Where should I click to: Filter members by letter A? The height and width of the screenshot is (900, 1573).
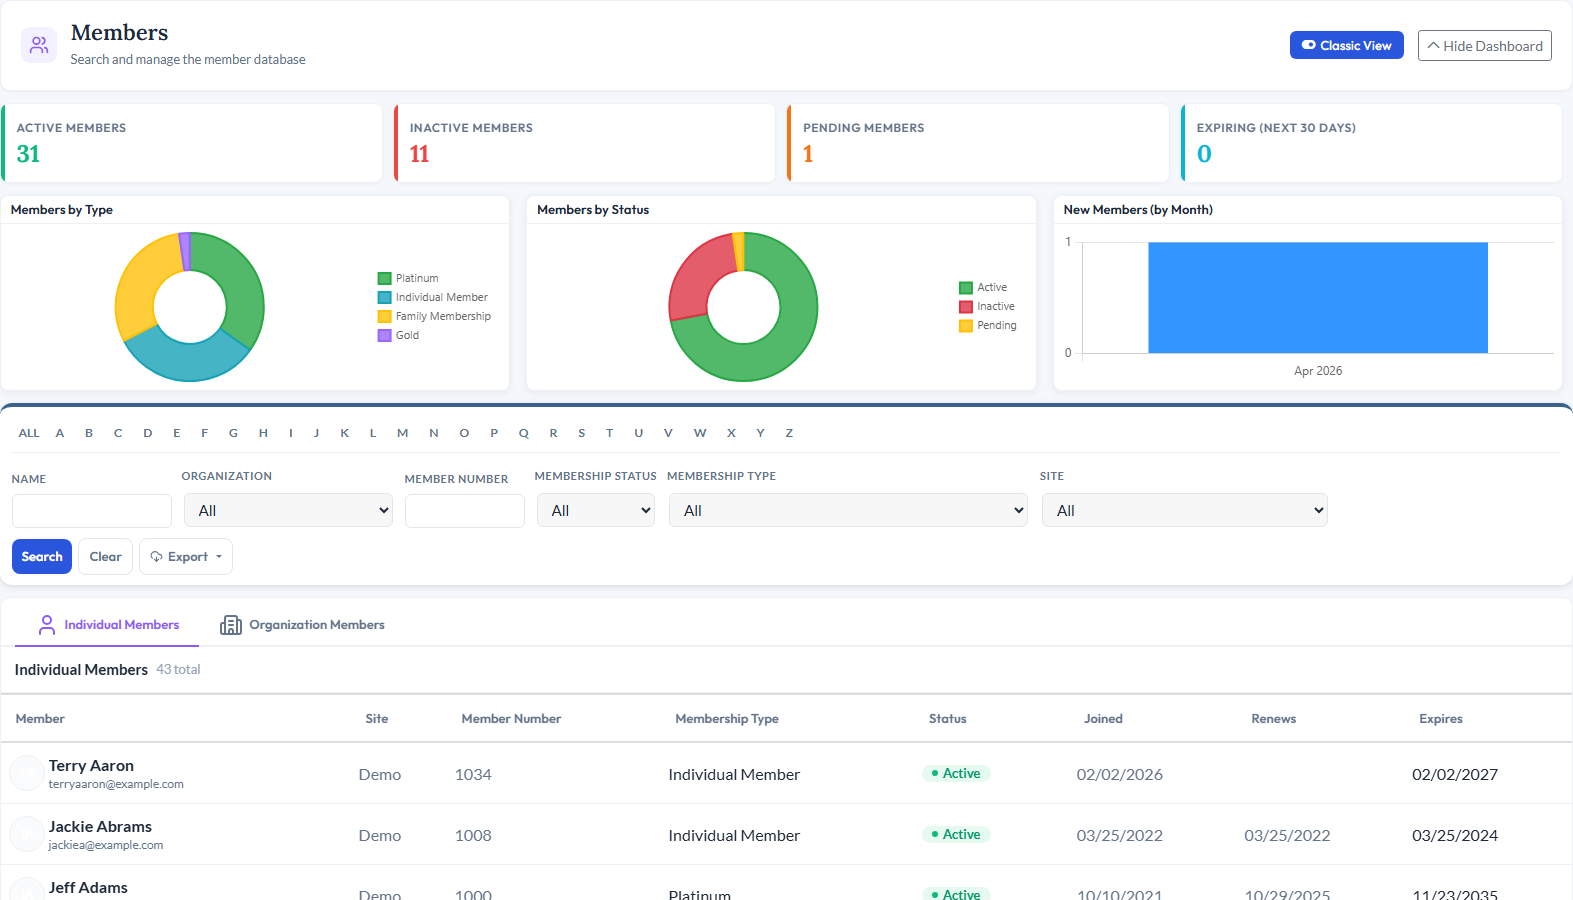pyautogui.click(x=60, y=433)
